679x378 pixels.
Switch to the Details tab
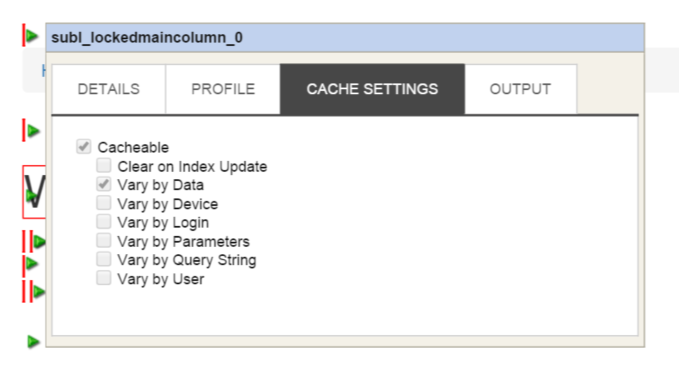point(108,89)
